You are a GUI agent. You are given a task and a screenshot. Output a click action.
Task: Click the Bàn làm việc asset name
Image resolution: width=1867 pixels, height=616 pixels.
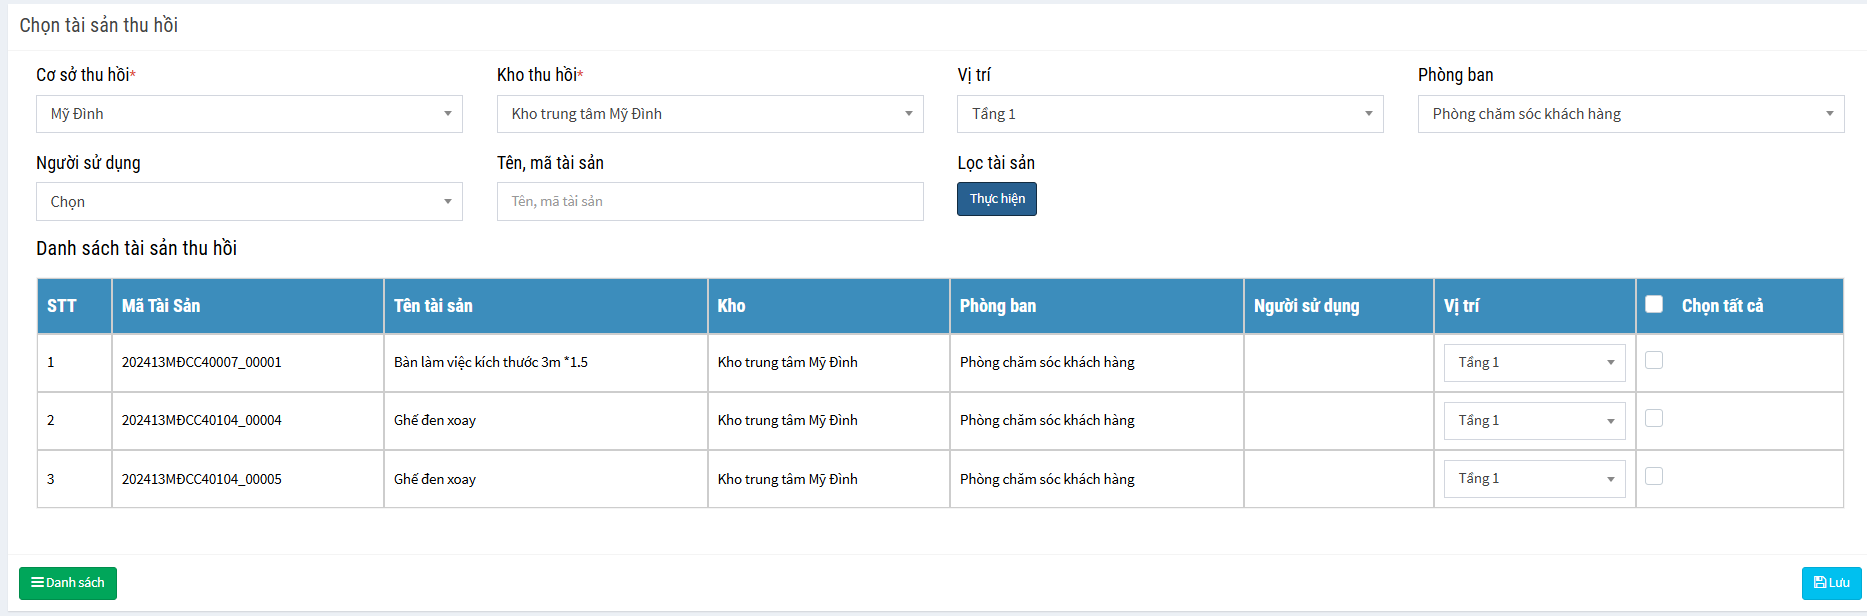491,362
